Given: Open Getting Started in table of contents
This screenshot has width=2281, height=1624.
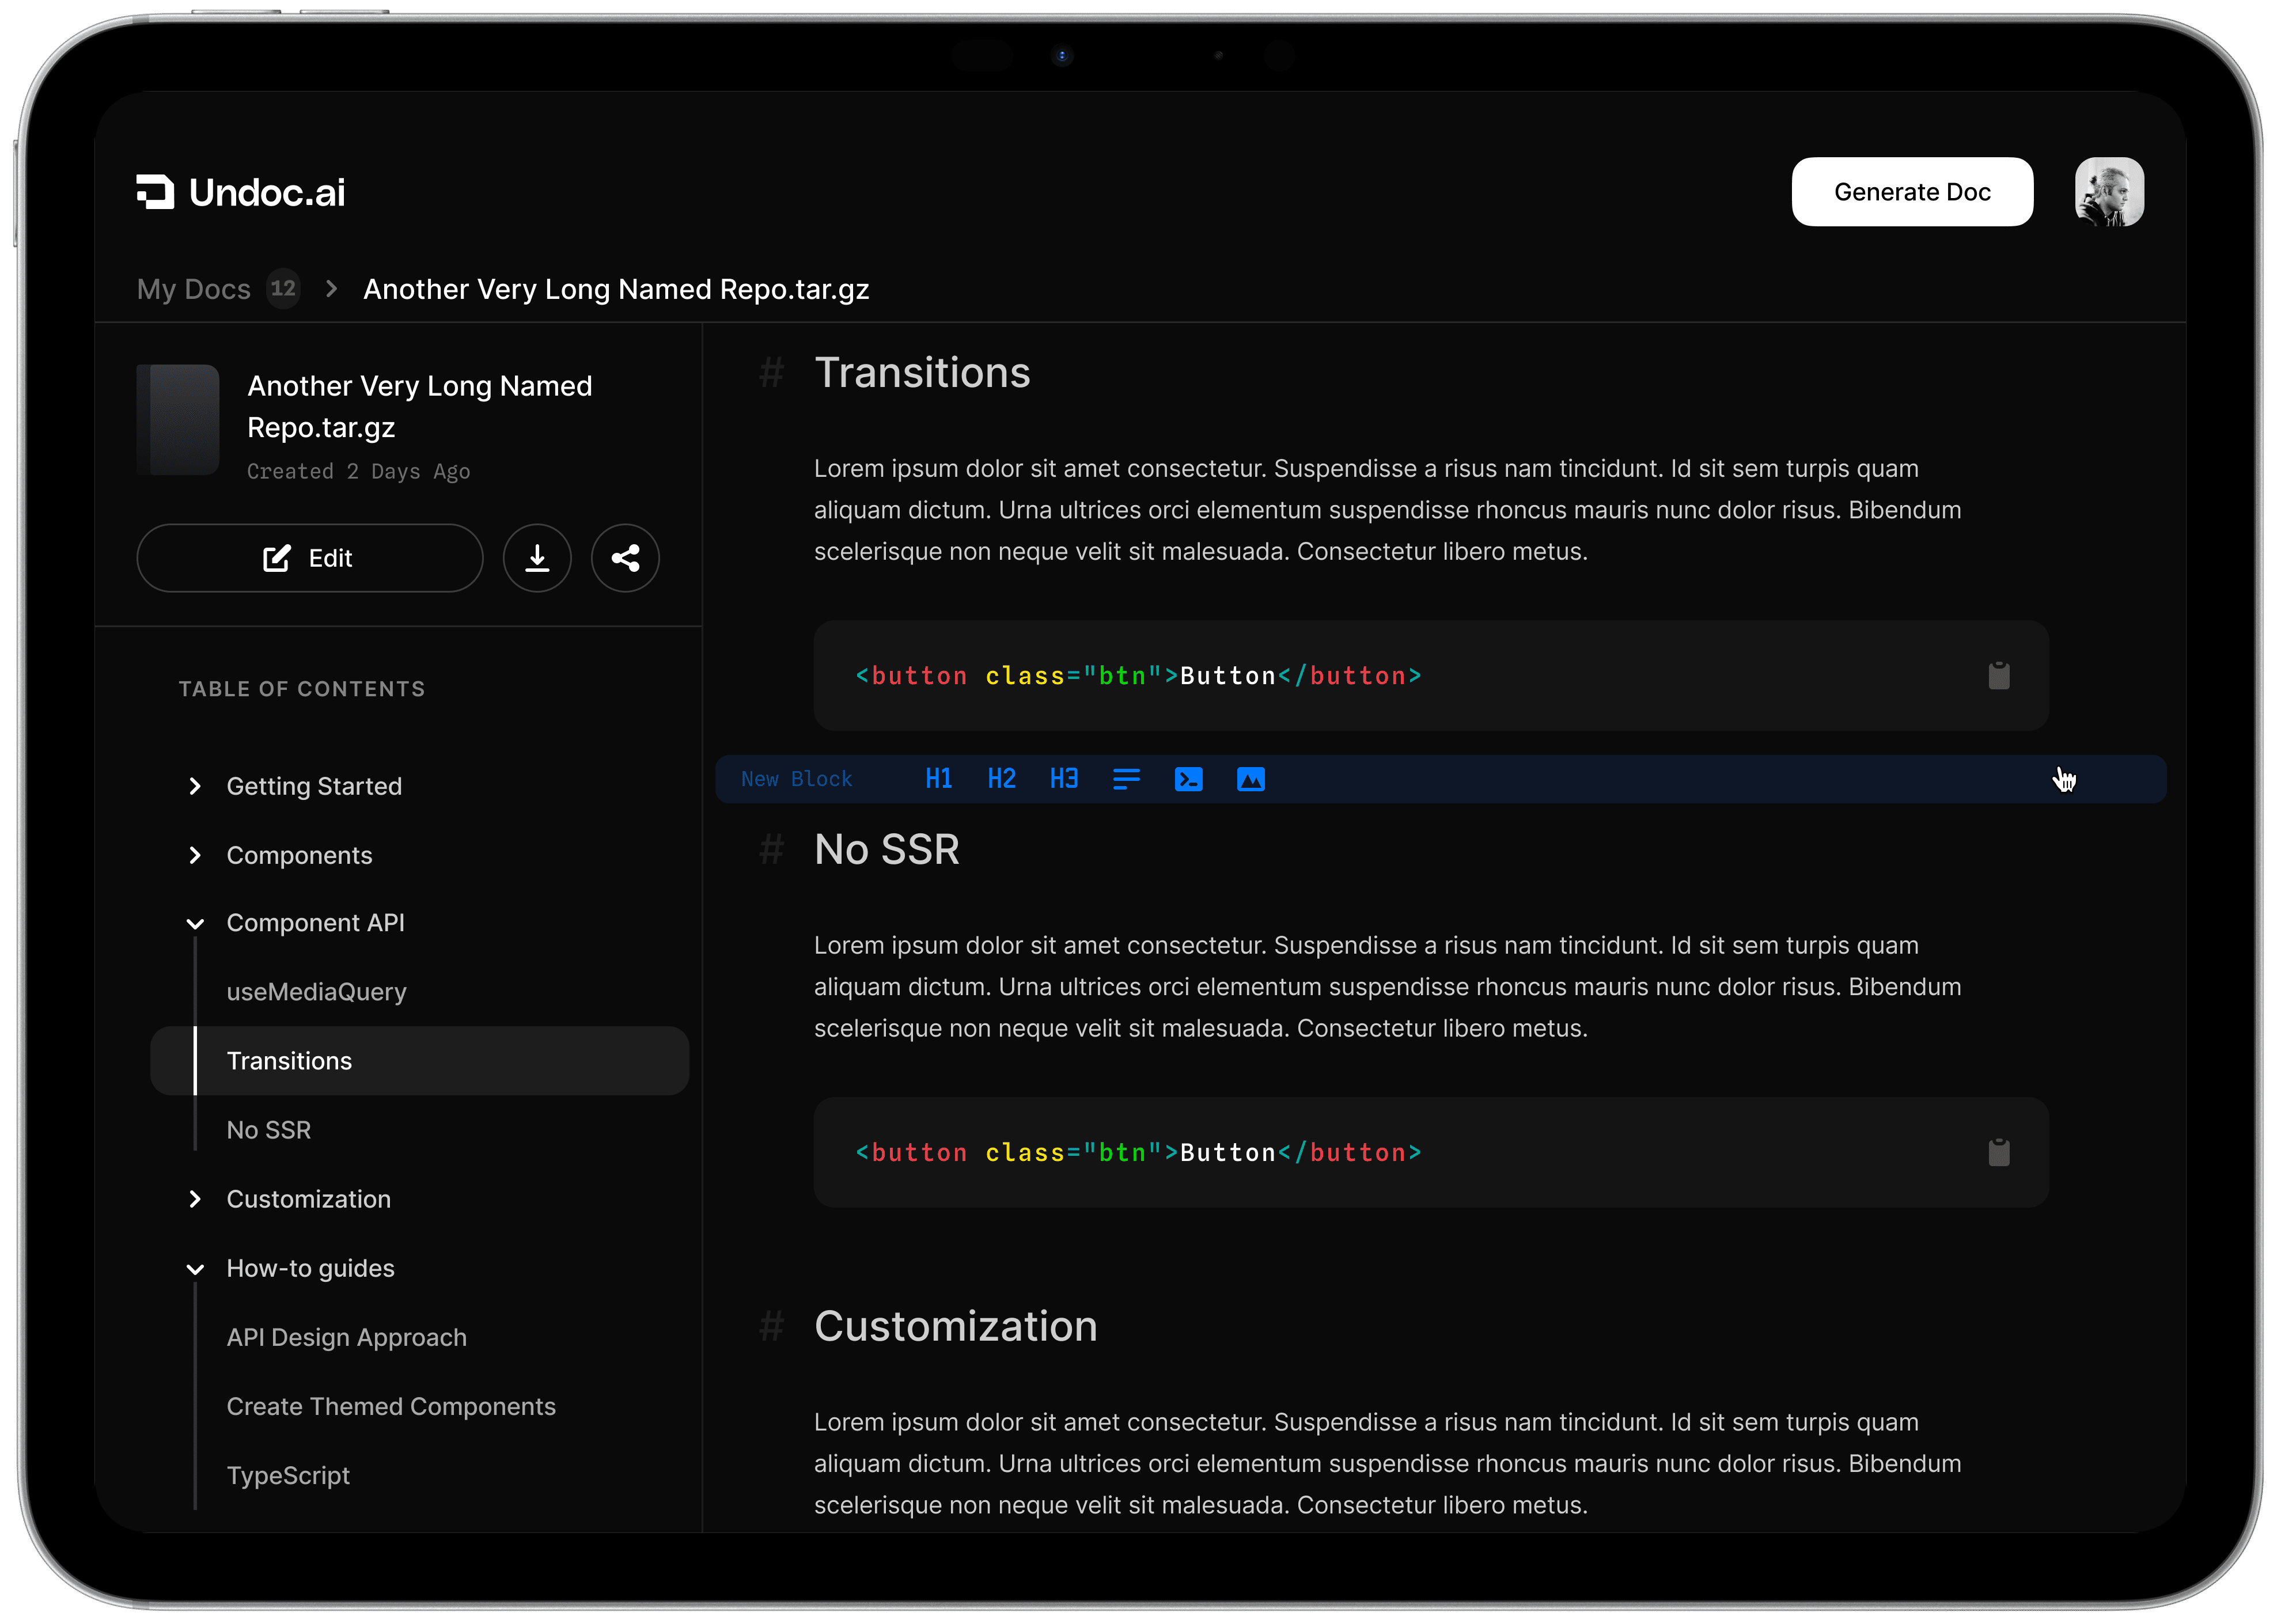Looking at the screenshot, I should (x=314, y=786).
